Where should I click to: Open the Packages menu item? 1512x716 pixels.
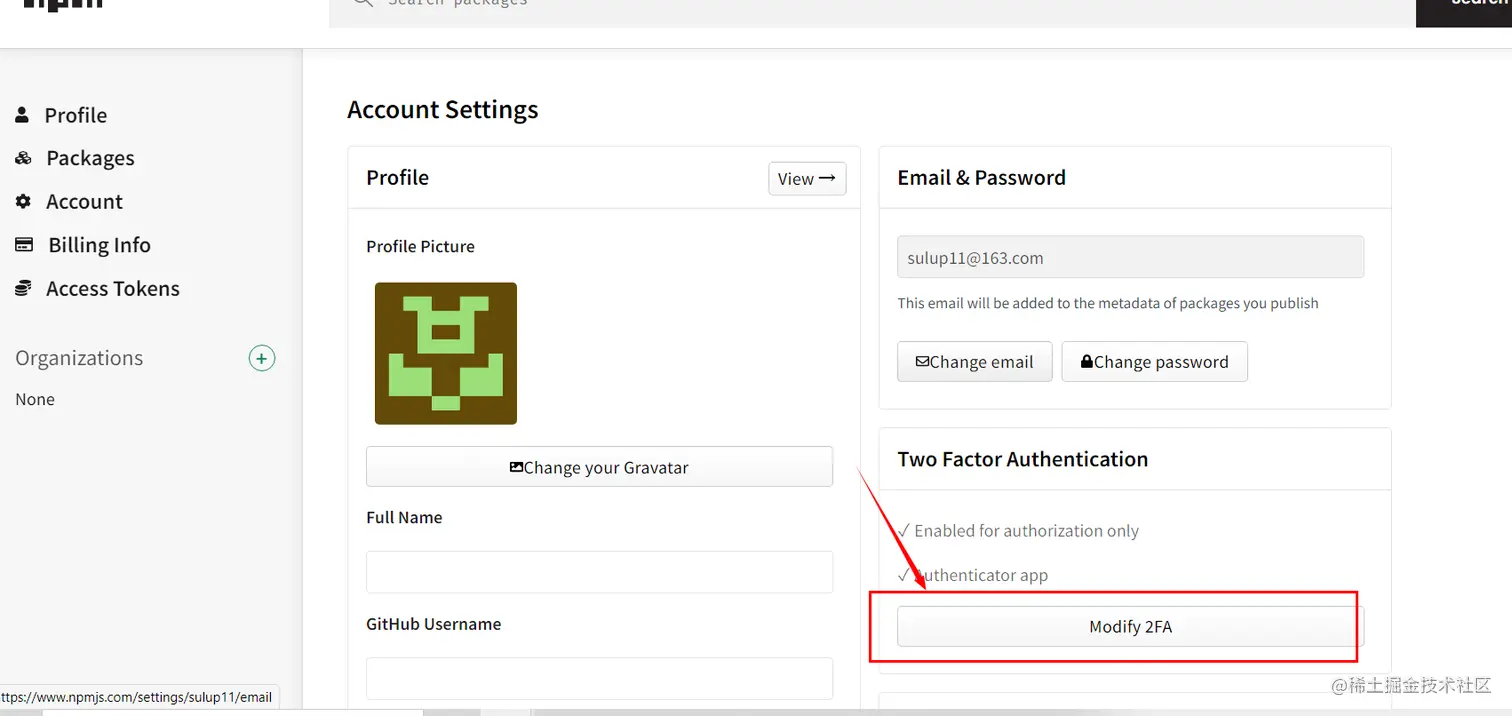point(90,158)
